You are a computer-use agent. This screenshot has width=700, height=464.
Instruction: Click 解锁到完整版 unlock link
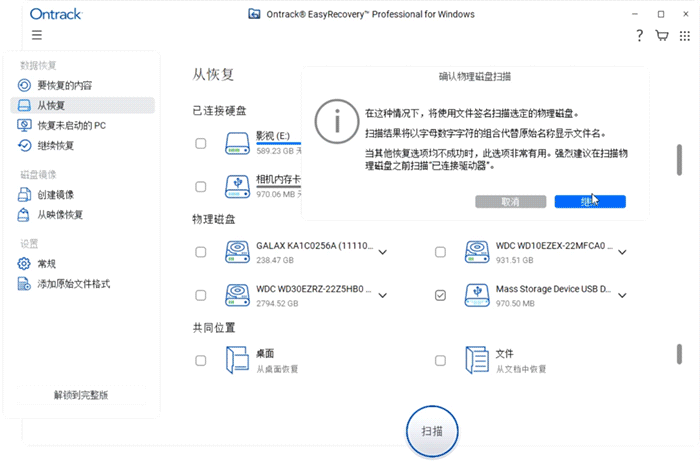coord(81,395)
